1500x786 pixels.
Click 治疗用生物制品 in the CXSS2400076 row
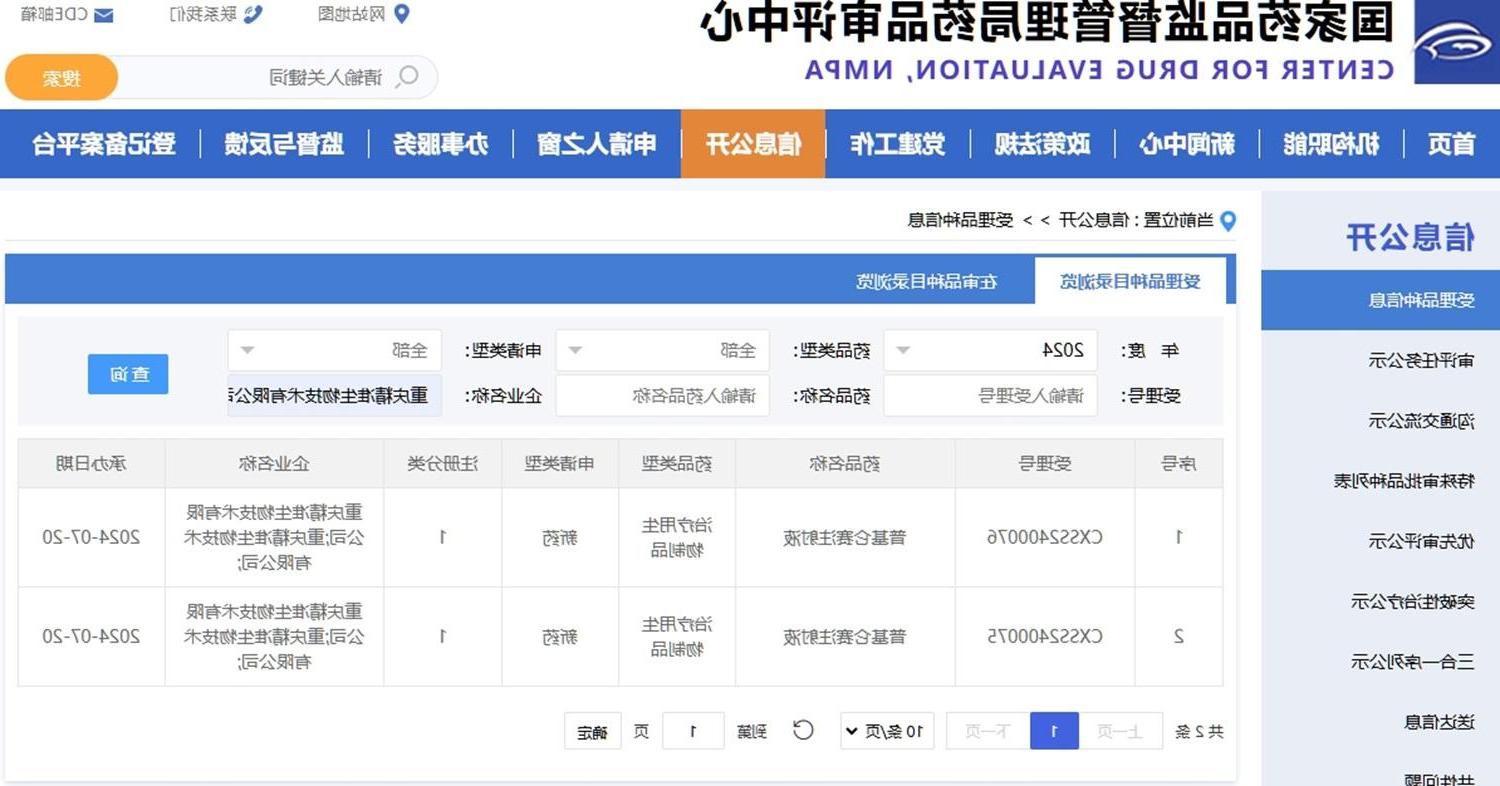tap(677, 537)
